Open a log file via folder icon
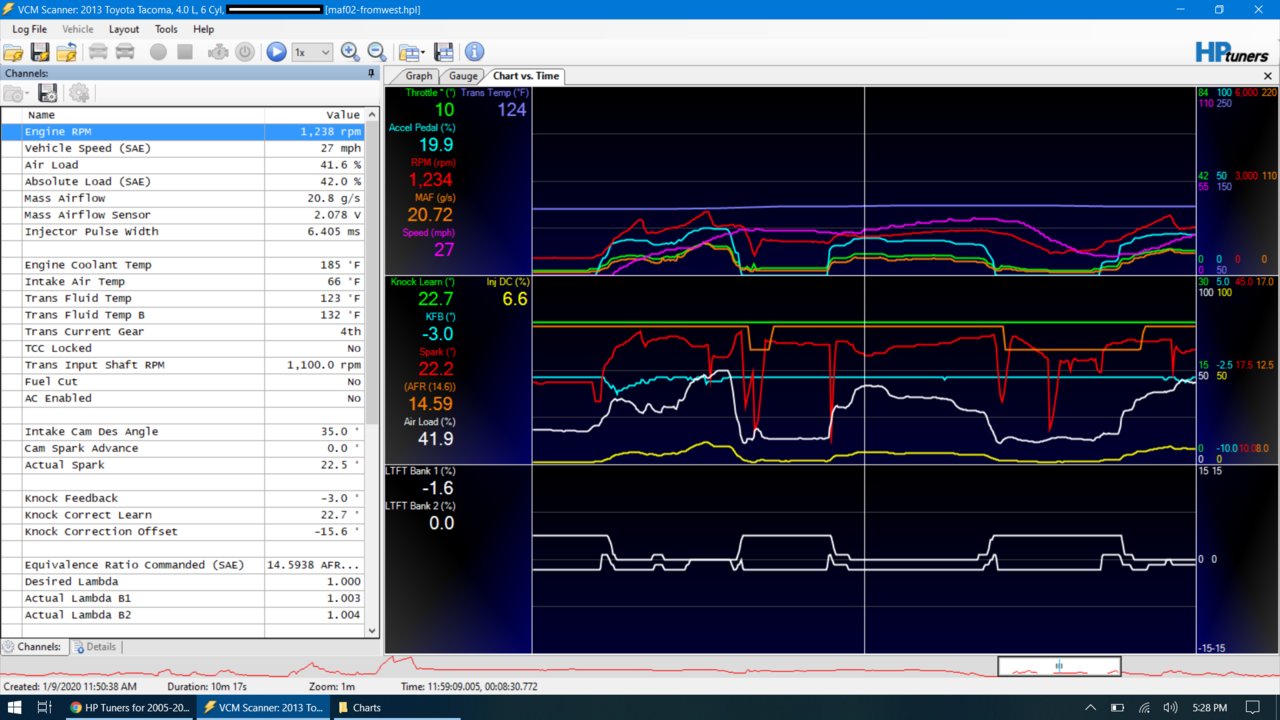Image resolution: width=1280 pixels, height=720 pixels. 13,52
